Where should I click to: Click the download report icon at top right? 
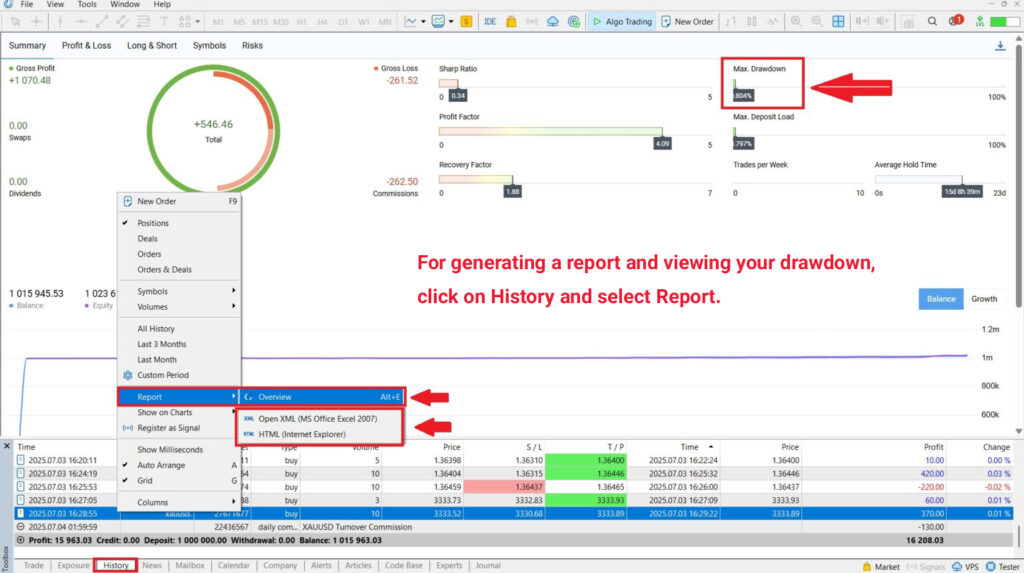[x=1000, y=46]
